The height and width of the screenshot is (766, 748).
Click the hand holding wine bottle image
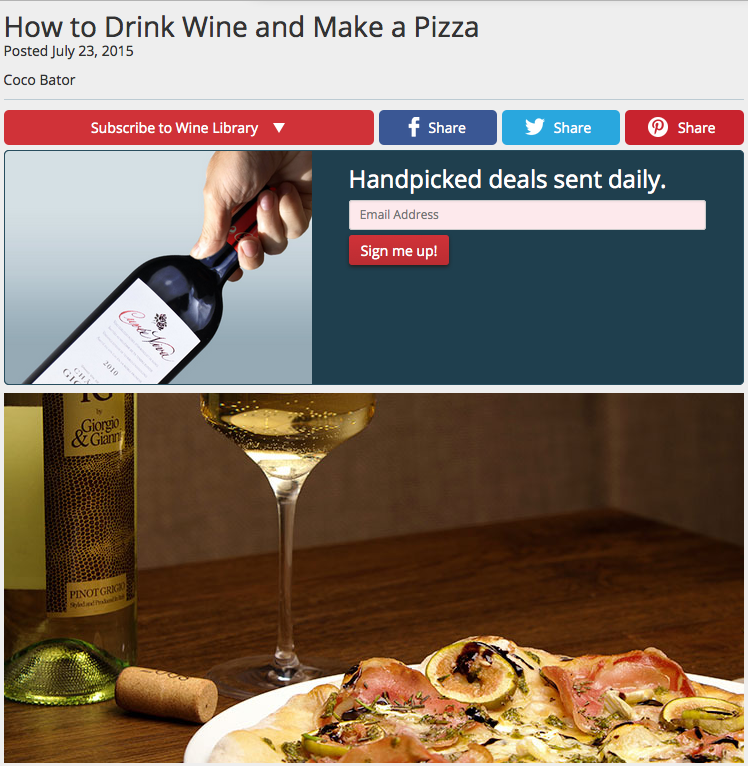click(x=158, y=267)
